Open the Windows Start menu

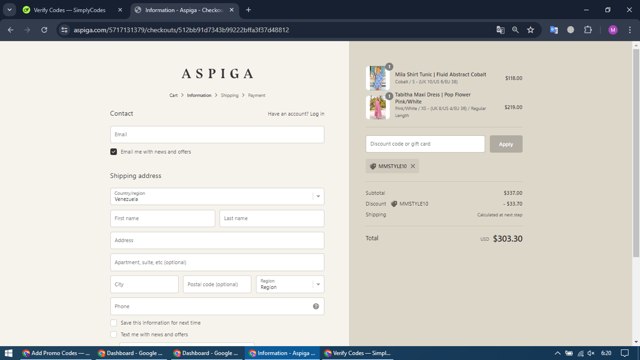[9, 353]
